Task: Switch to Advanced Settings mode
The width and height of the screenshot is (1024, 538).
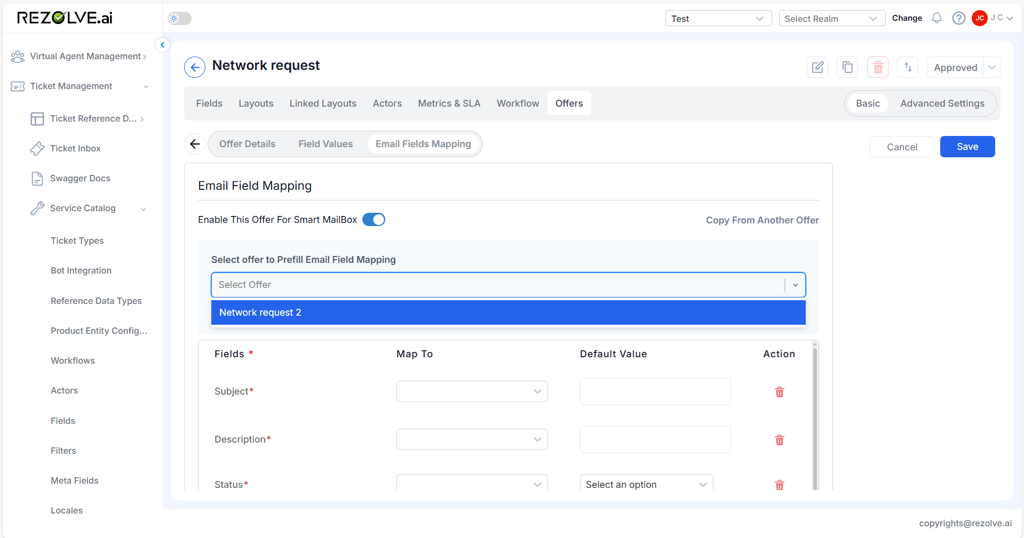Action: coord(941,103)
